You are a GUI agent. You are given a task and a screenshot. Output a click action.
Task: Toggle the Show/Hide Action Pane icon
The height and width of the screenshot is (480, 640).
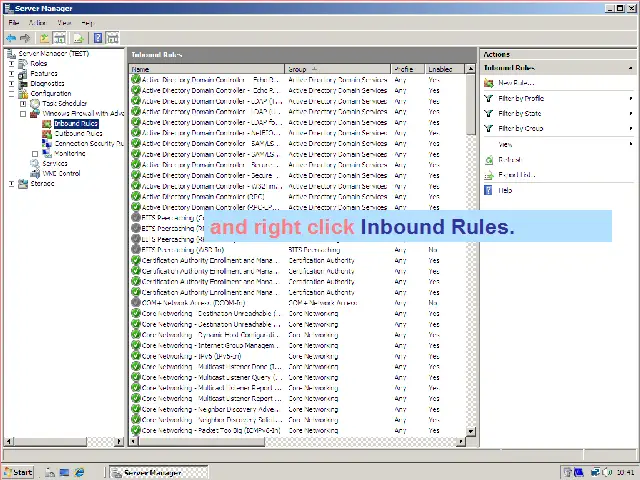[x=112, y=38]
